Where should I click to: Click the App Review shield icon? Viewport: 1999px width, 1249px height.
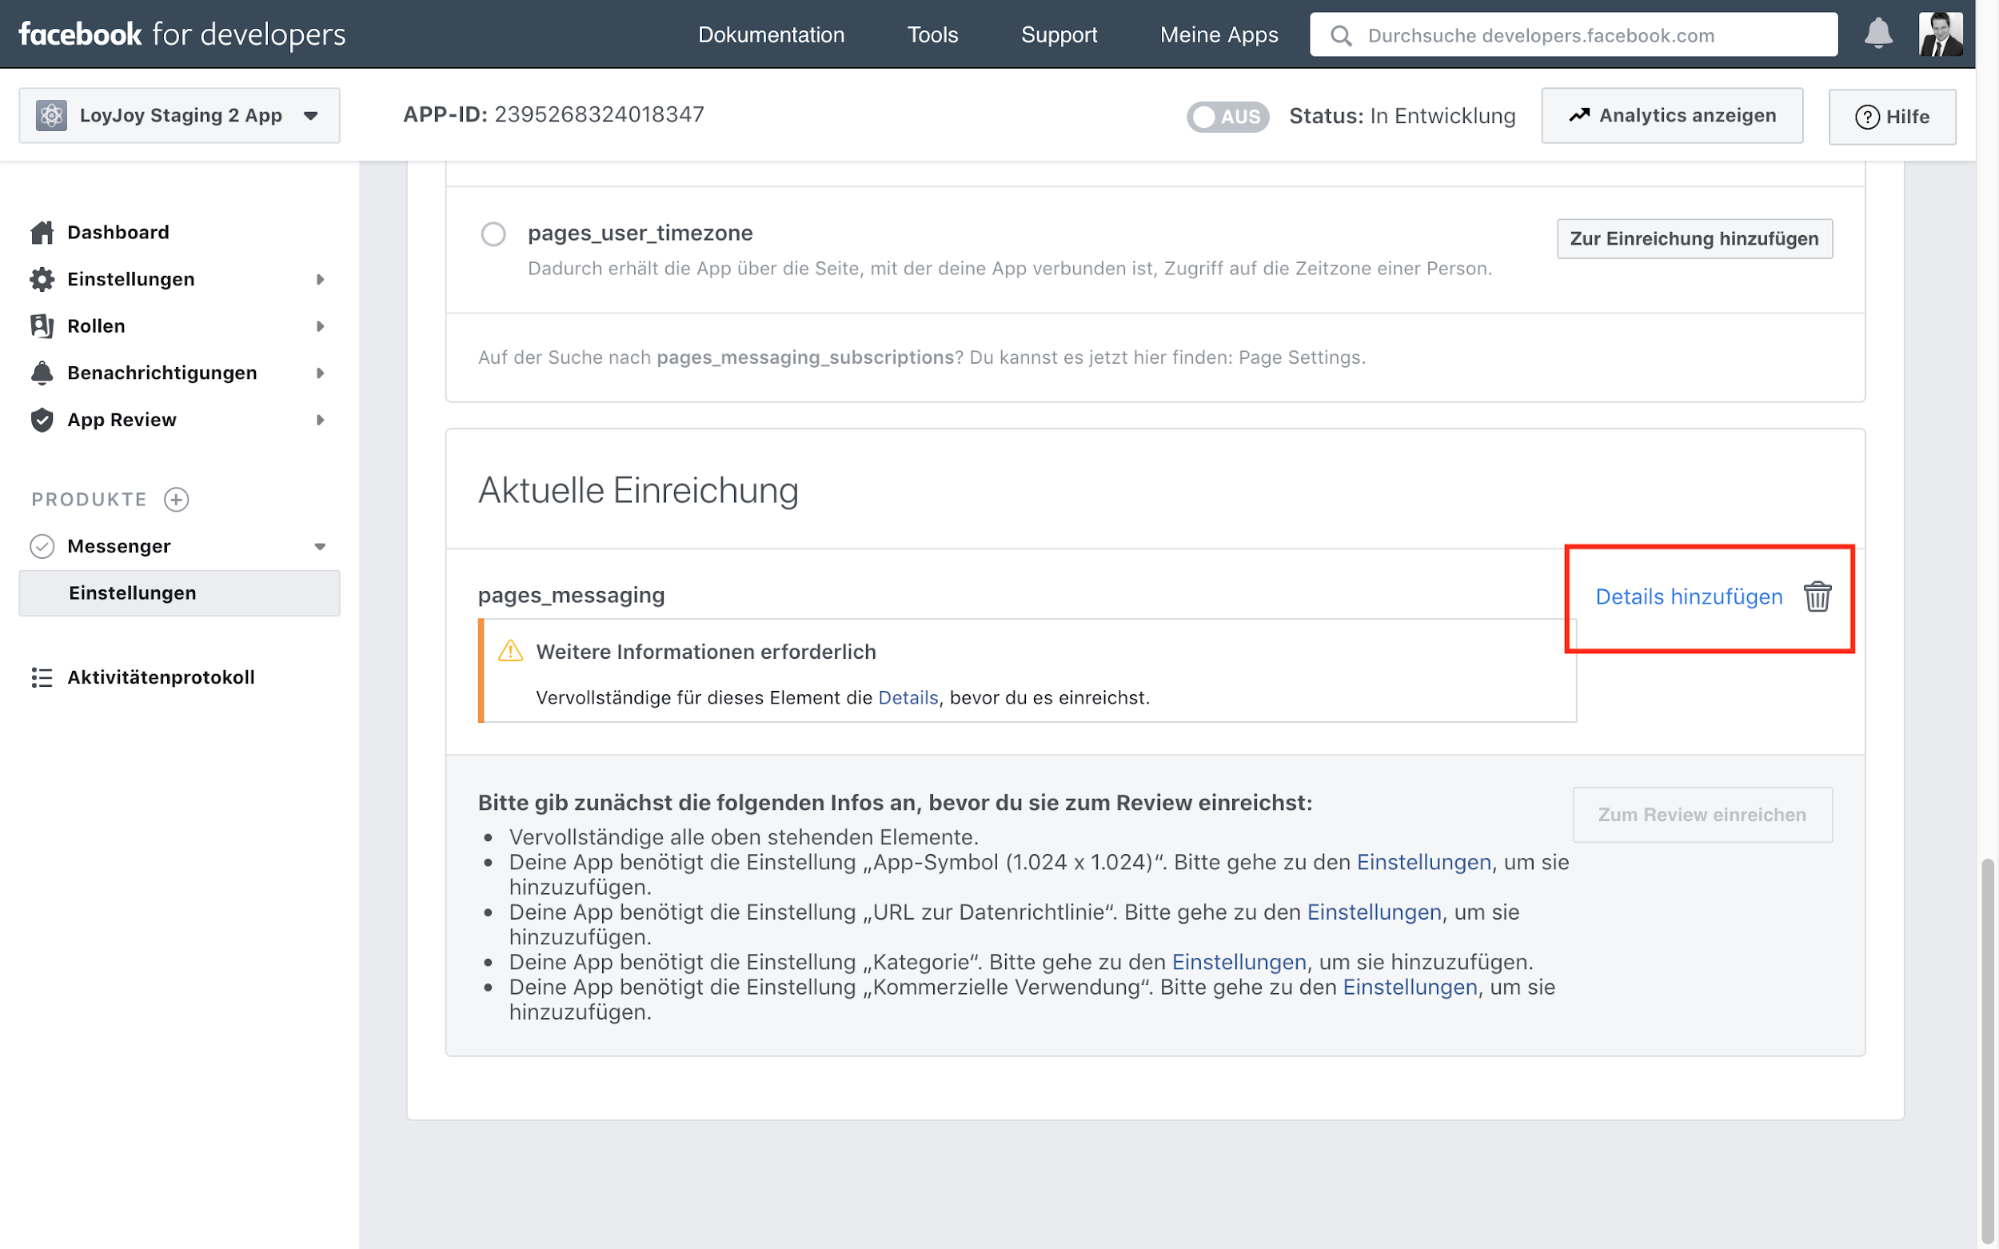click(42, 420)
